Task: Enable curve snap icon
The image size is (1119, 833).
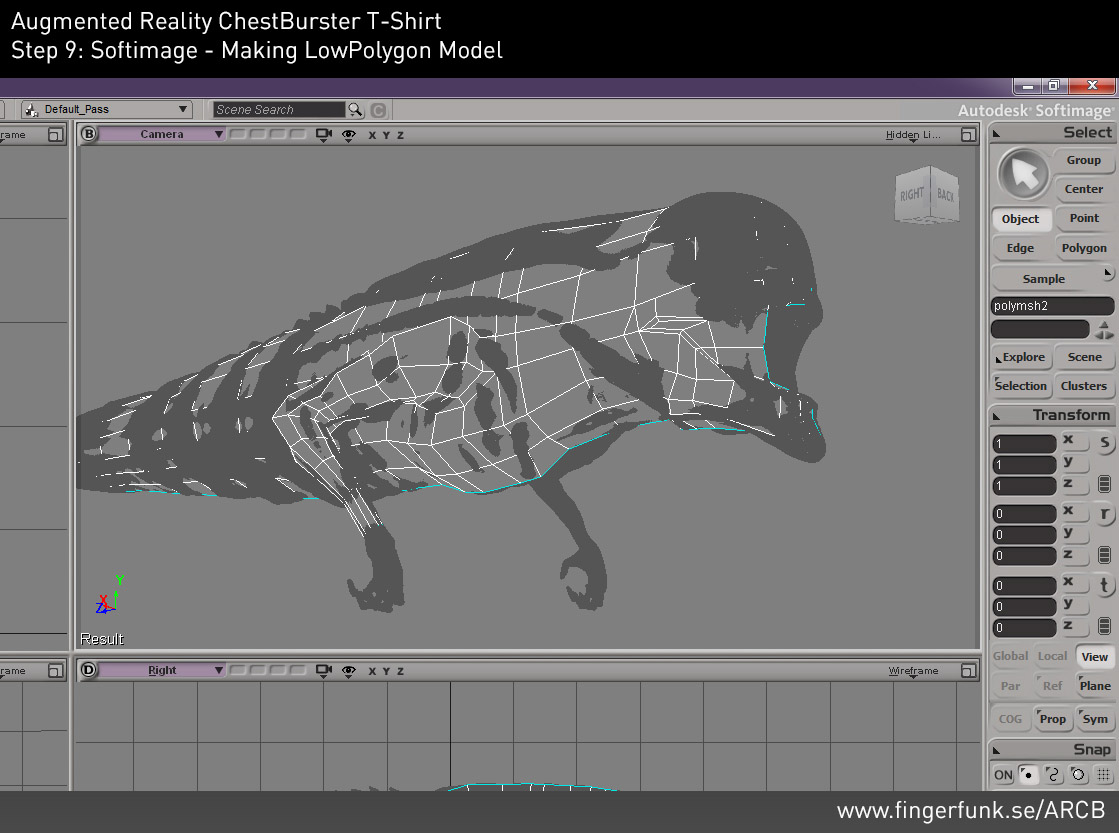Action: click(1053, 774)
